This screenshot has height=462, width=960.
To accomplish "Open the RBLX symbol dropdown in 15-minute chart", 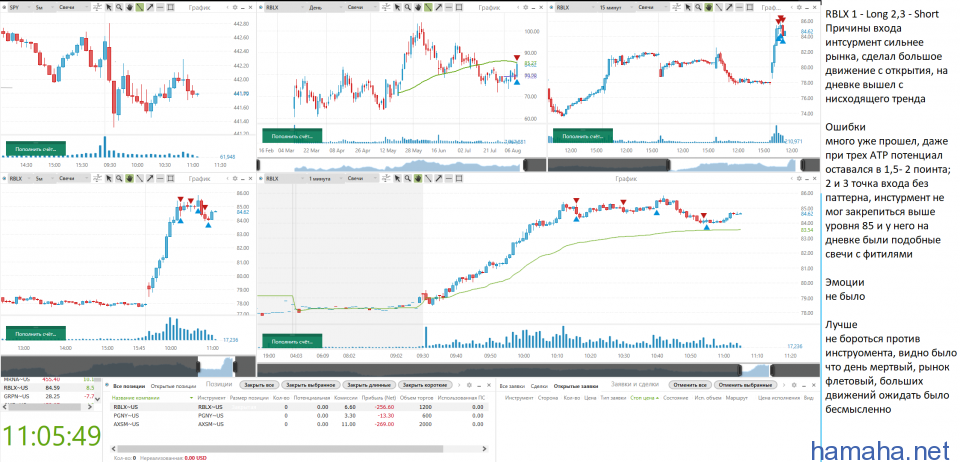I will point(574,7).
